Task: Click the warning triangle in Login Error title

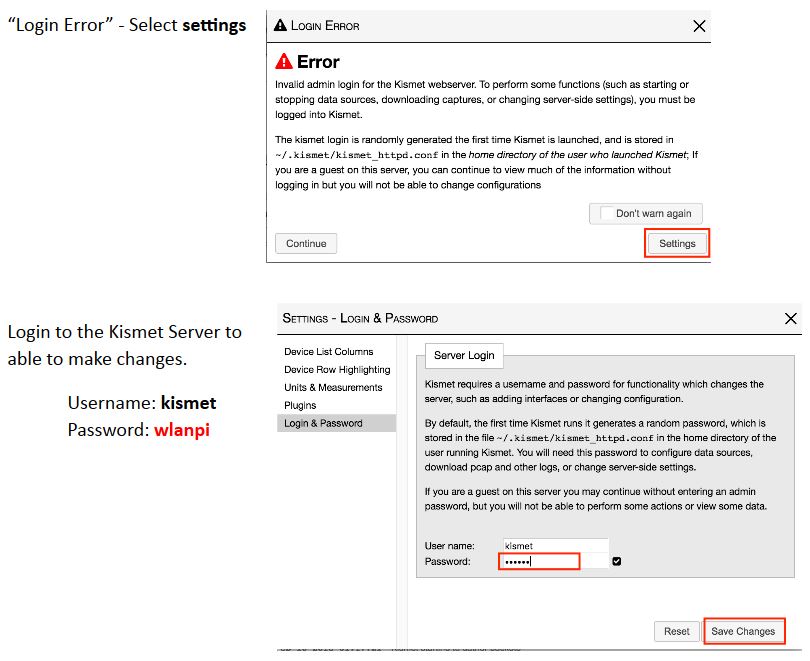Action: [280, 25]
